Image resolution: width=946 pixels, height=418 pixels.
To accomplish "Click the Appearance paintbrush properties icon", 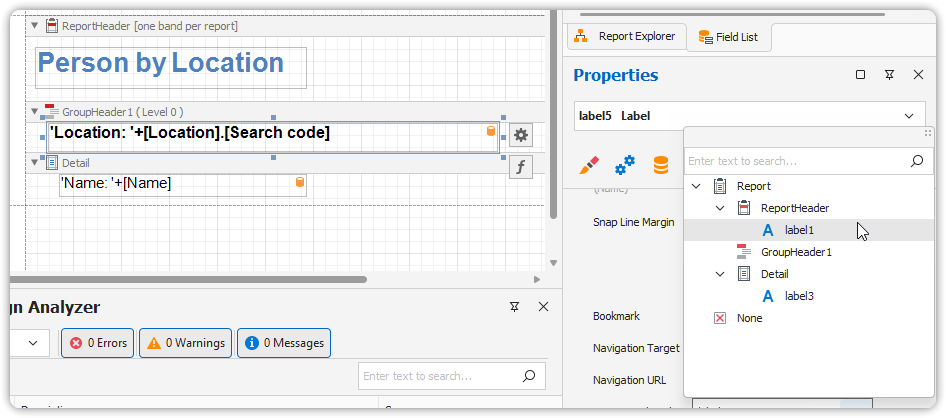I will pyautogui.click(x=590, y=165).
